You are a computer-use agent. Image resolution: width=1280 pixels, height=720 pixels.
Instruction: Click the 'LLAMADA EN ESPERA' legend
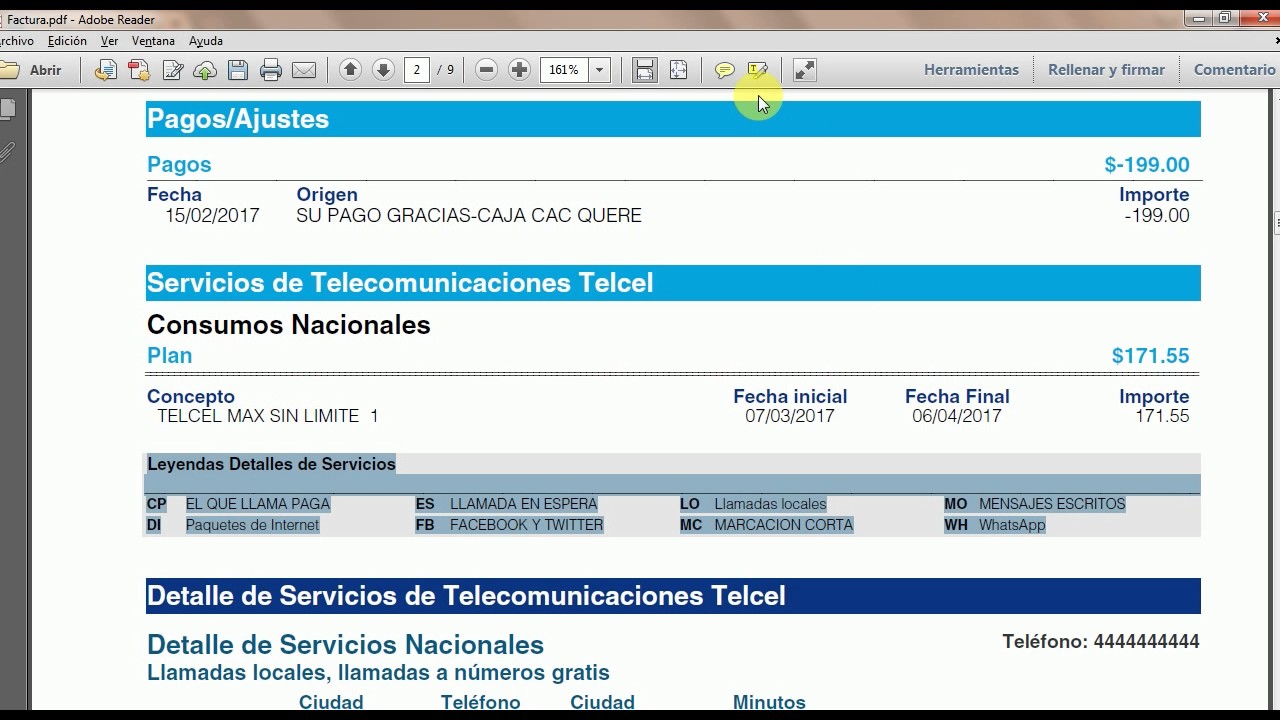tap(524, 504)
